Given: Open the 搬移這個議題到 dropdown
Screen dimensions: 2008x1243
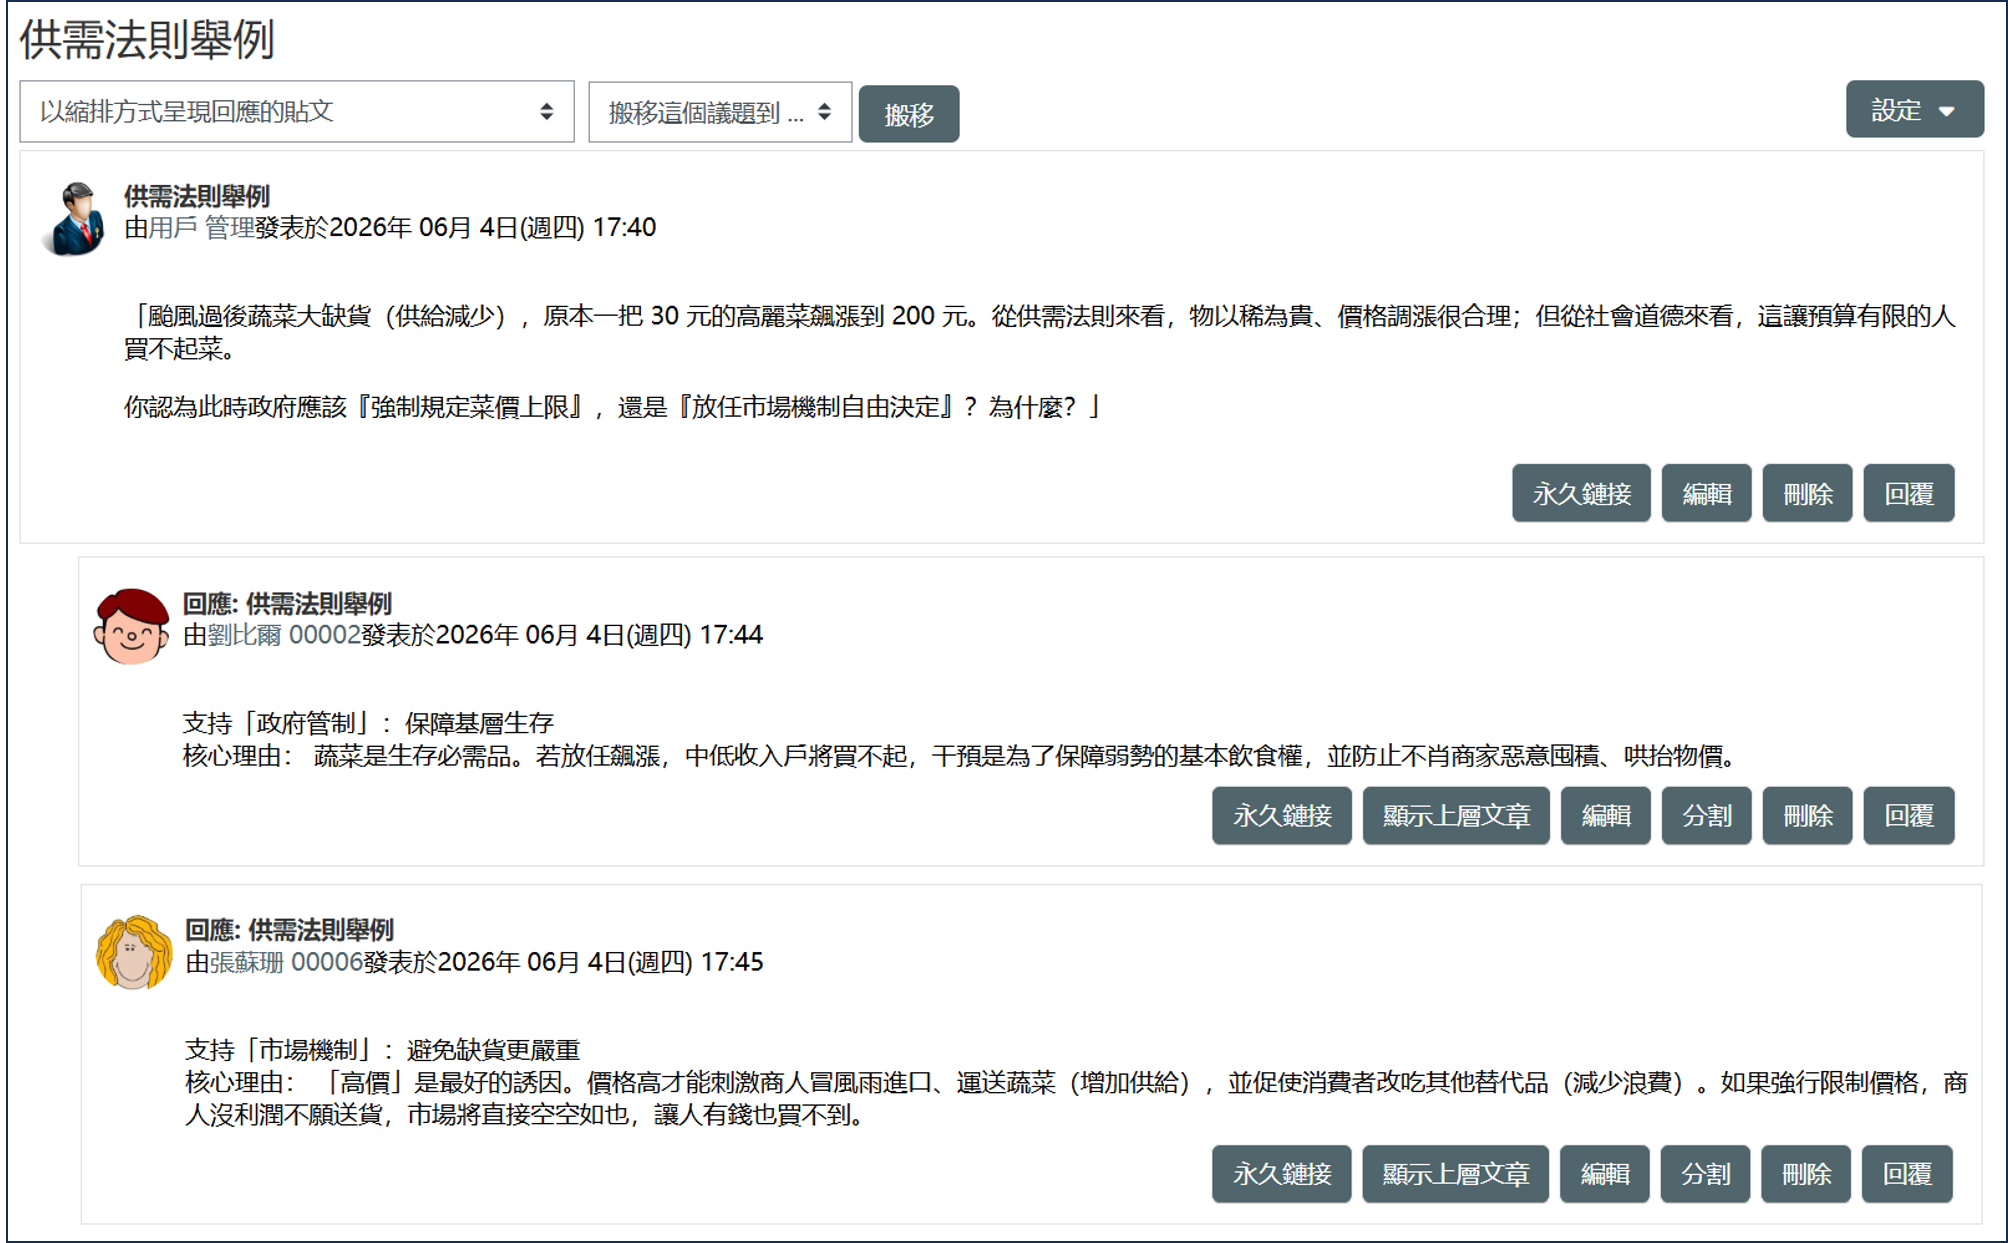Looking at the screenshot, I should [720, 113].
